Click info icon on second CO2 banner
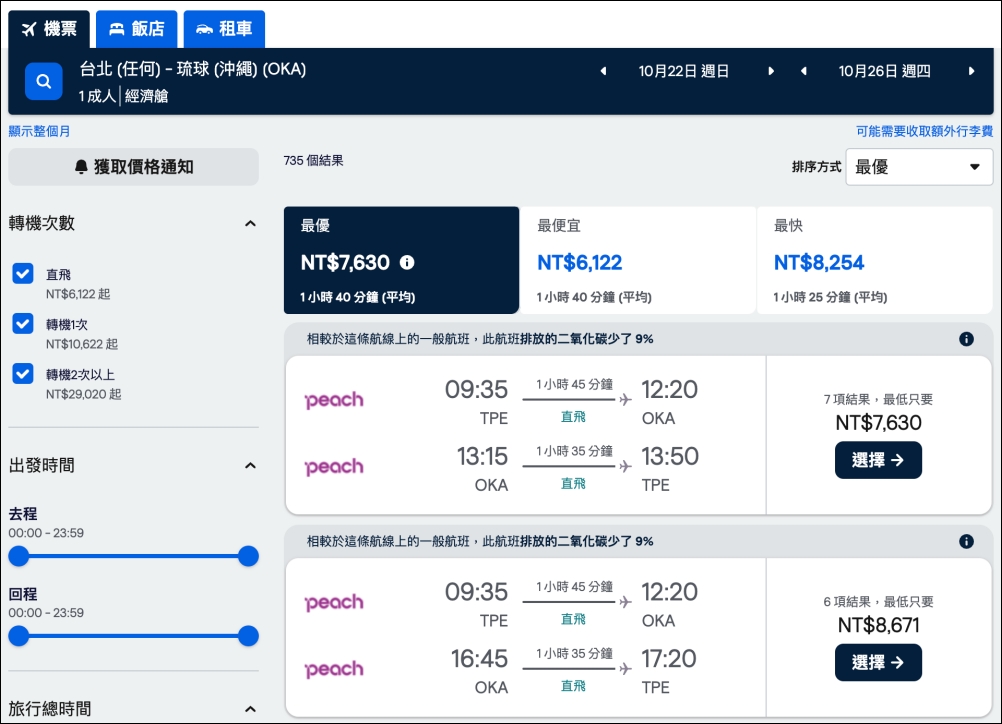 point(966,541)
